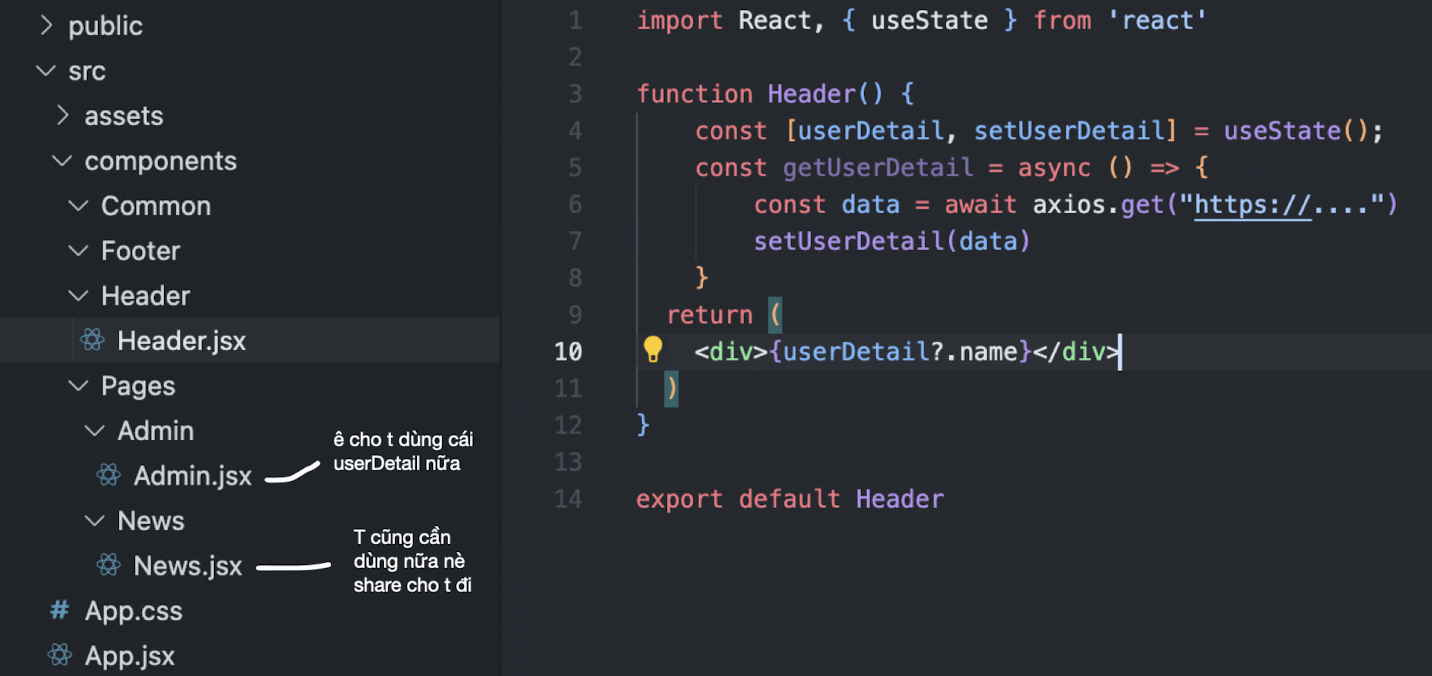Viewport: 1432px width, 676px height.
Task: Open the Admin.jsx file
Action: coord(193,476)
